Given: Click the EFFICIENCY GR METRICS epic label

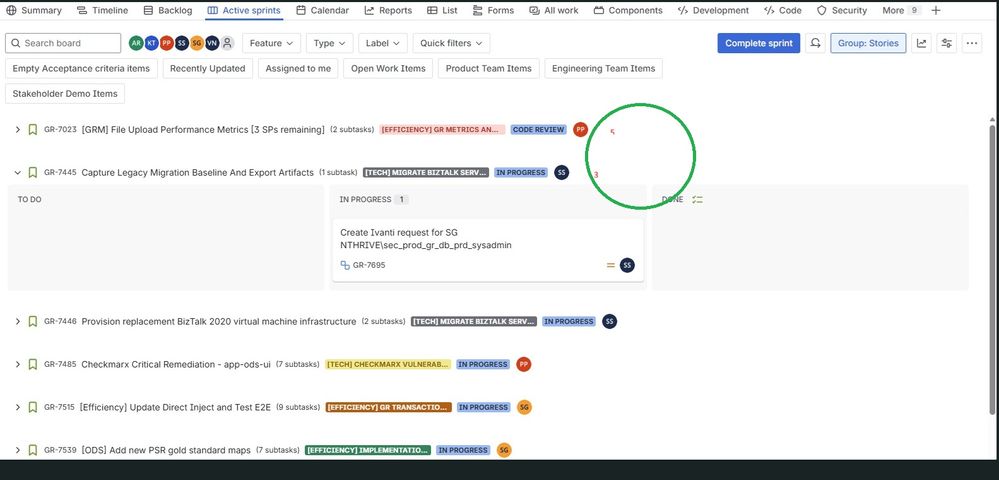Looking at the screenshot, I should 442,129.
